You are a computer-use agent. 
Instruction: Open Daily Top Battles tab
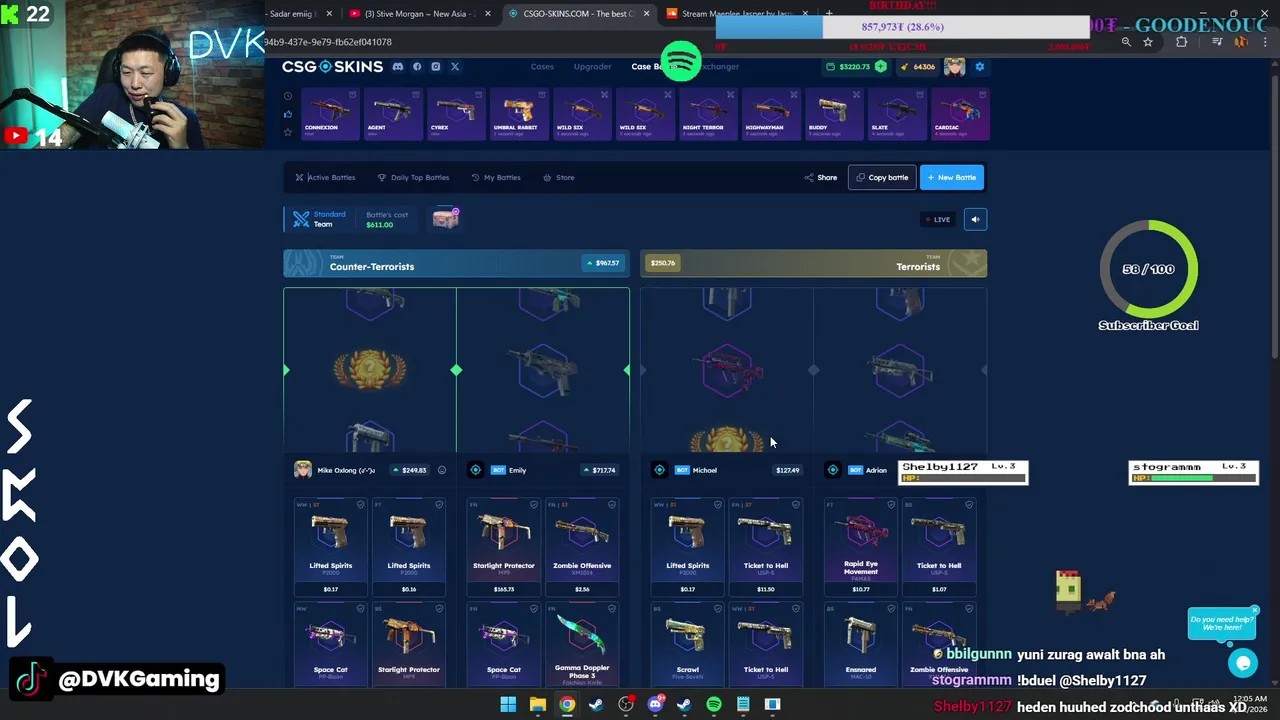[413, 177]
